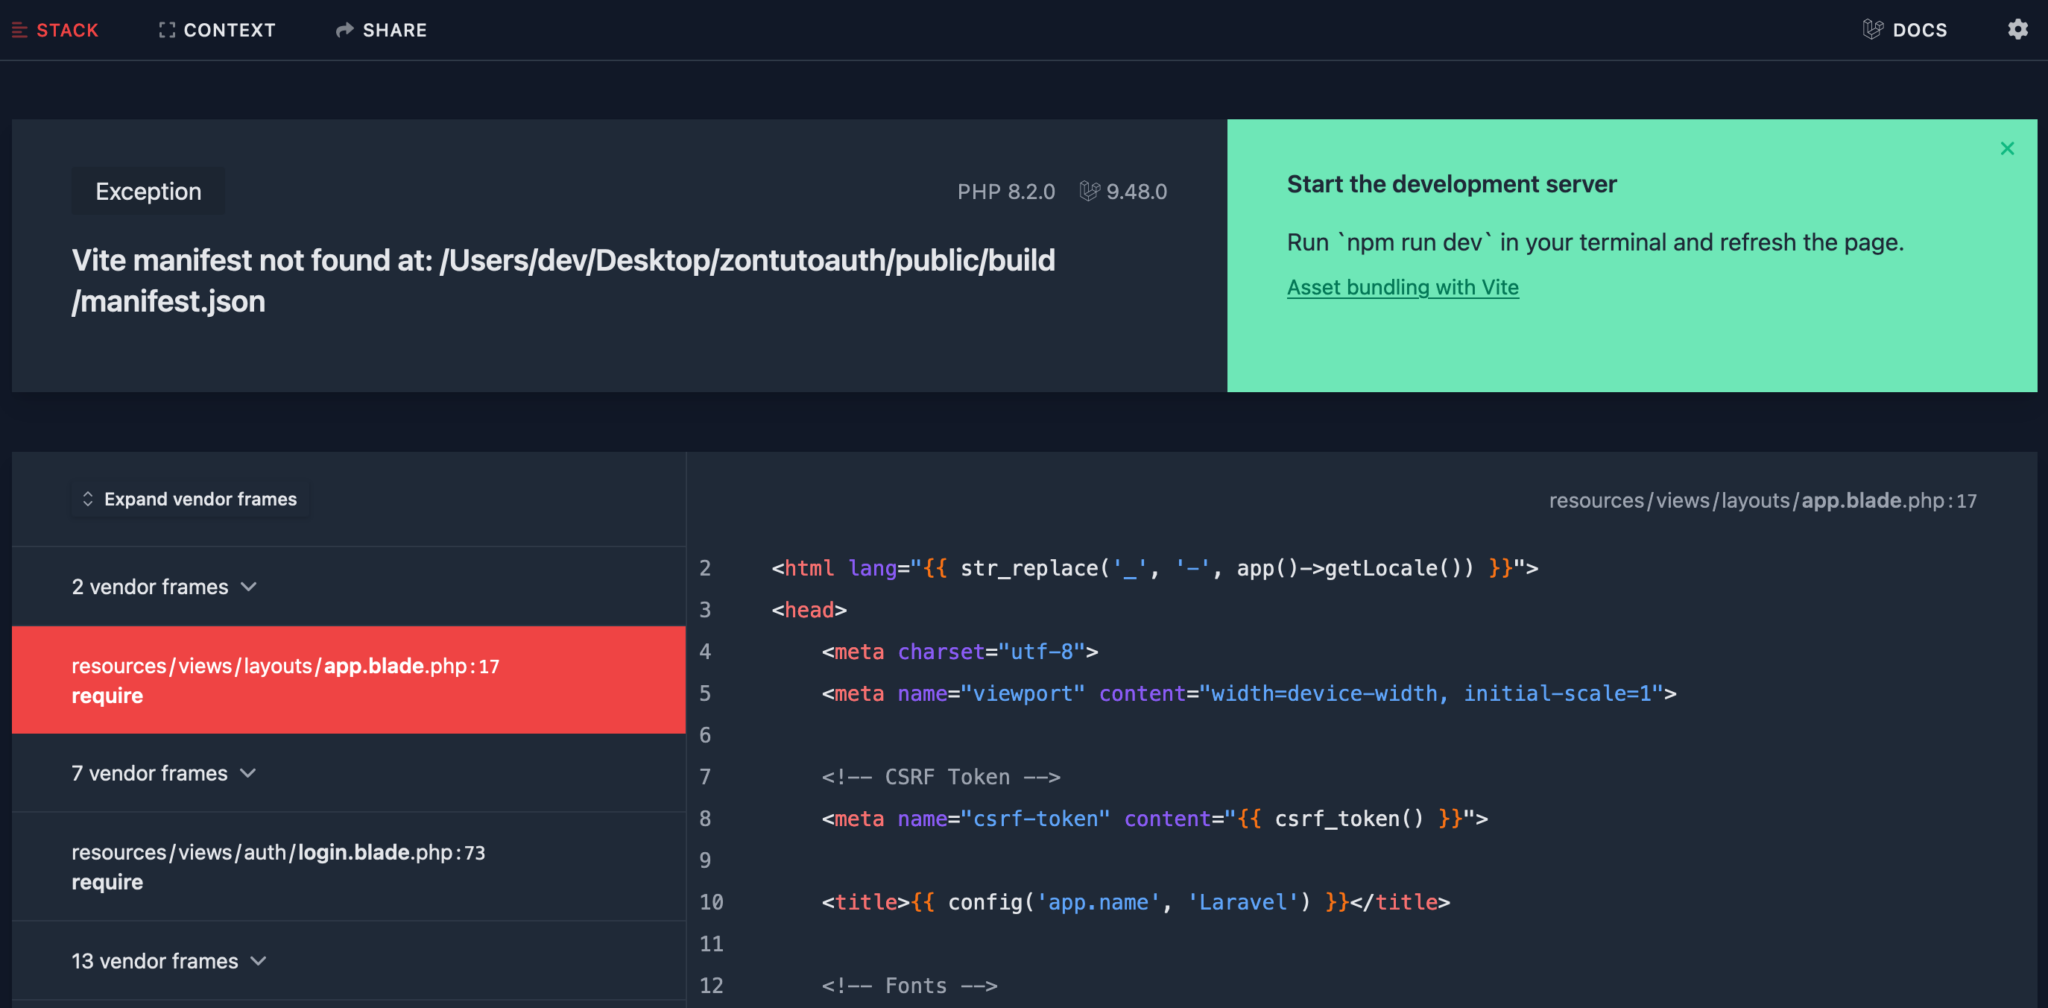The height and width of the screenshot is (1008, 2048).
Task: Dismiss the development server notification
Action: click(2007, 148)
